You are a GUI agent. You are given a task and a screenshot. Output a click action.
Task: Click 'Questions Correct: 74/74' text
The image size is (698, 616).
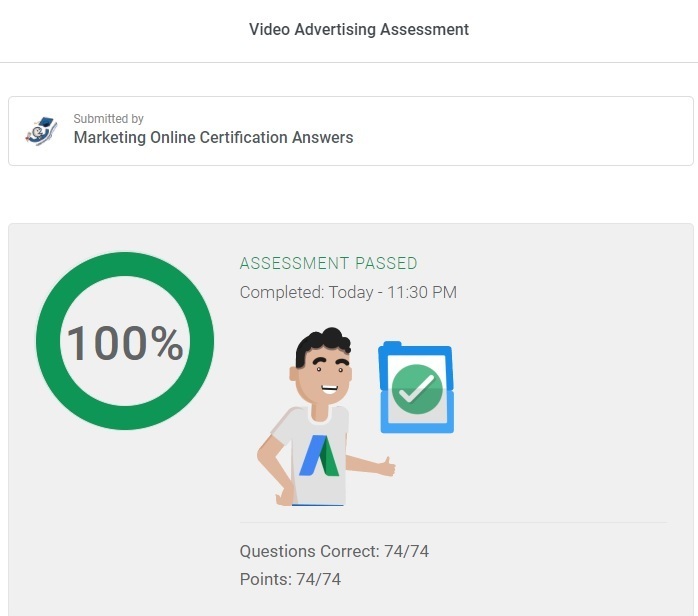(334, 551)
